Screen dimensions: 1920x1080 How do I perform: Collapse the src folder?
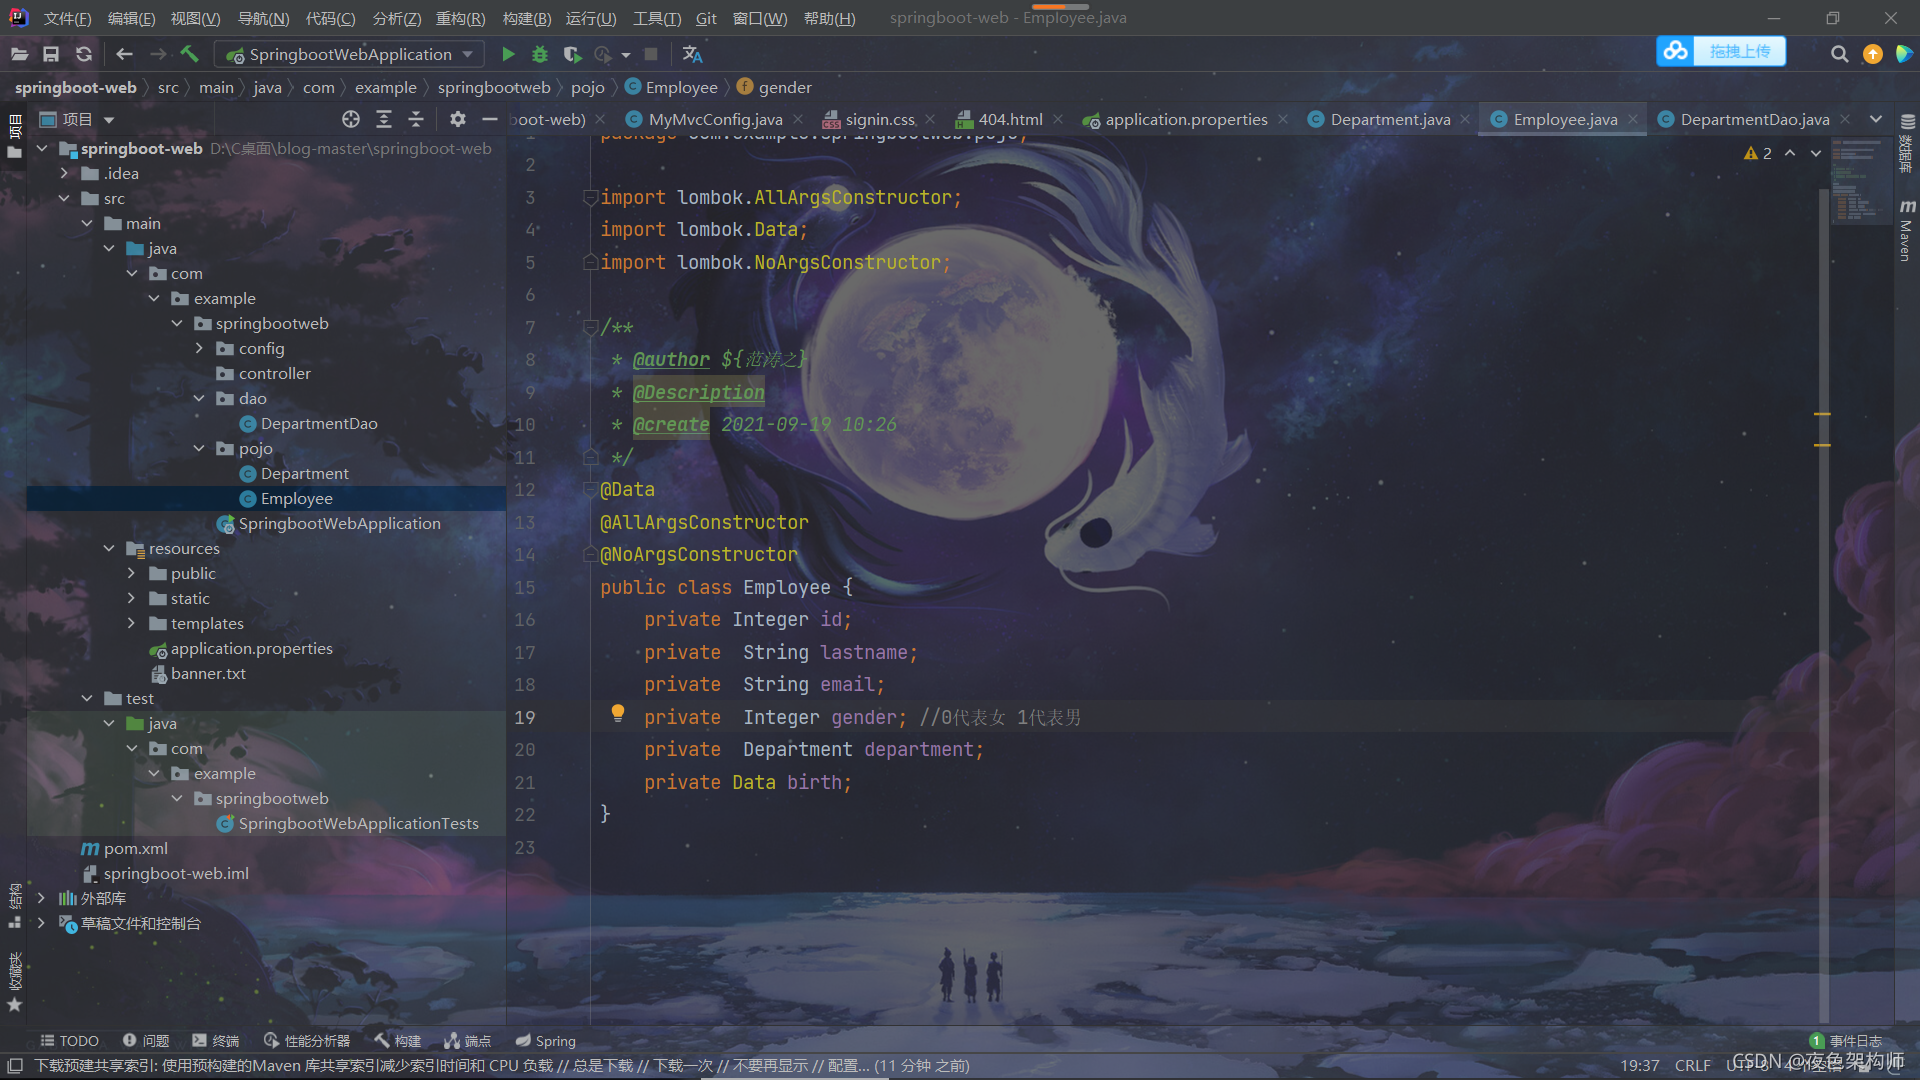[x=64, y=198]
